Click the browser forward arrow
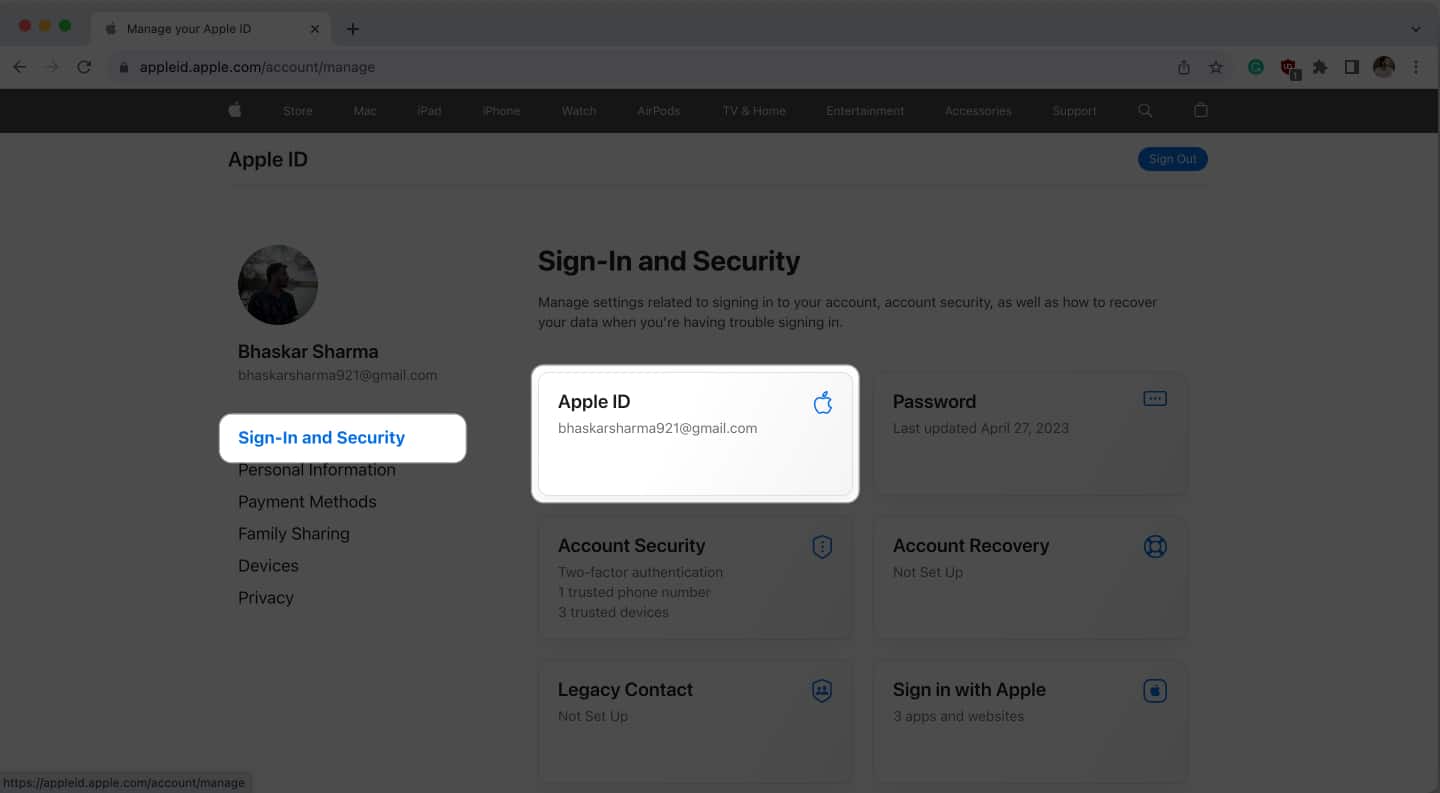Screen dimensions: 1440x793 [x=51, y=67]
